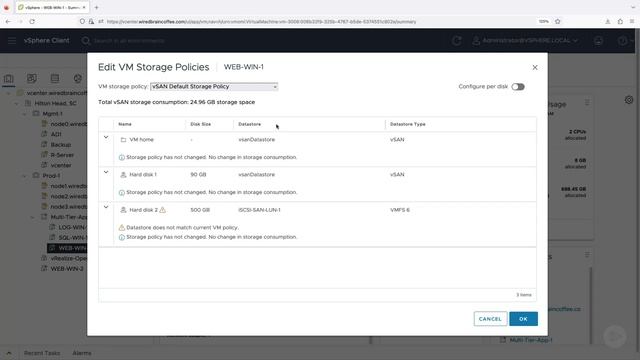The height and width of the screenshot is (360, 640).
Task: Close the vSphere browser tab
Action: coord(84,7)
